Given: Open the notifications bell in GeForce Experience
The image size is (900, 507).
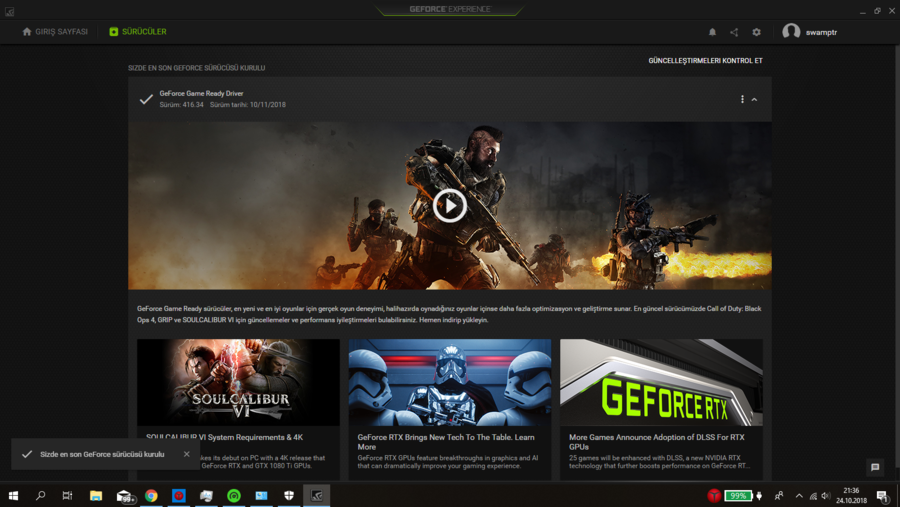Looking at the screenshot, I should [x=712, y=32].
